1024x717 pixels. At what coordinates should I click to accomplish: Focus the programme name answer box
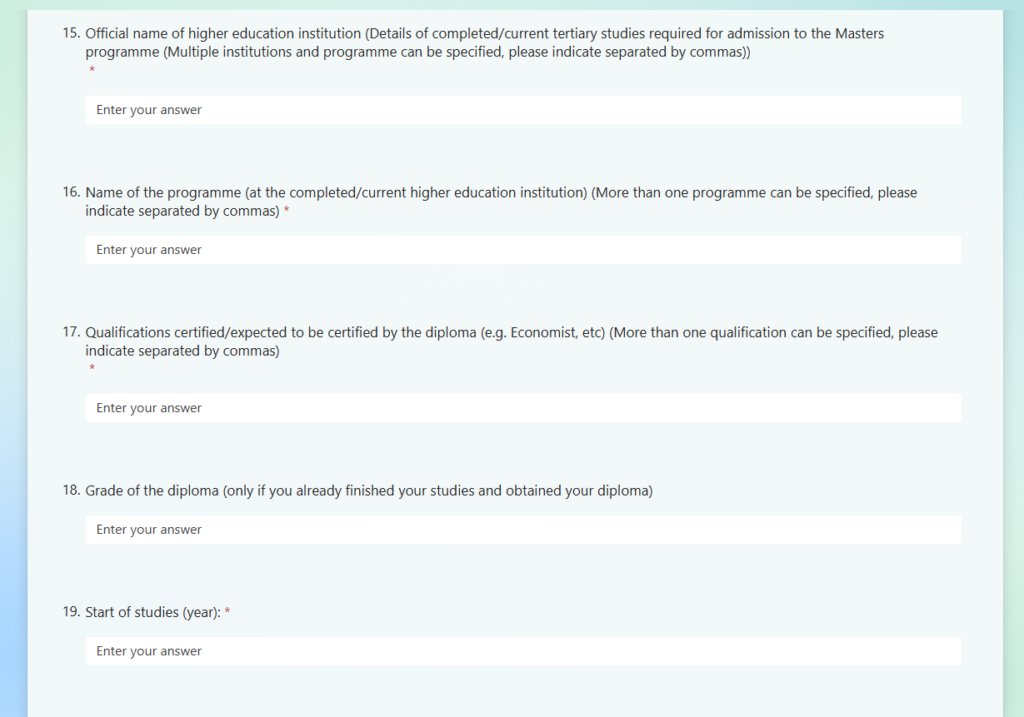[x=523, y=249]
